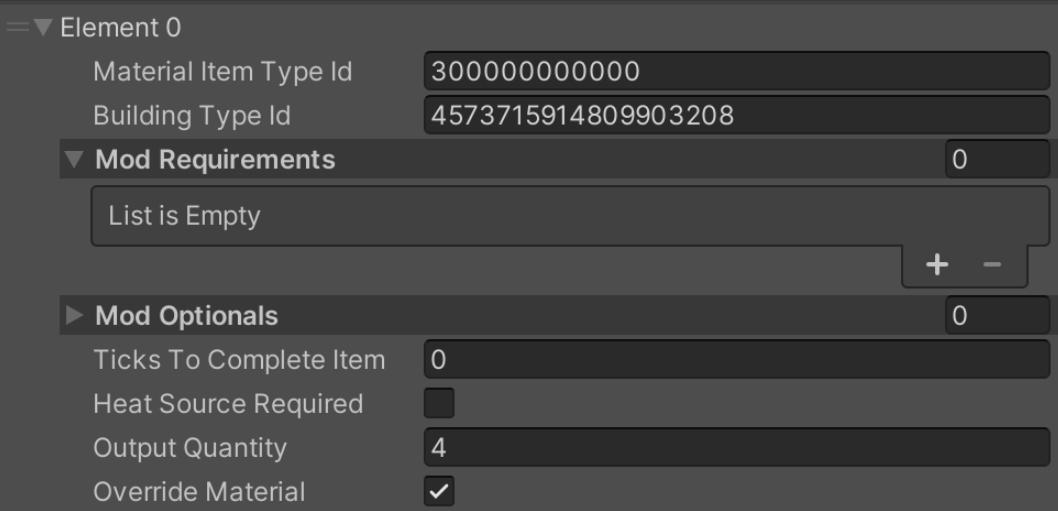Click the Output Quantity label
Screen dimensions: 1058x511
(190, 448)
